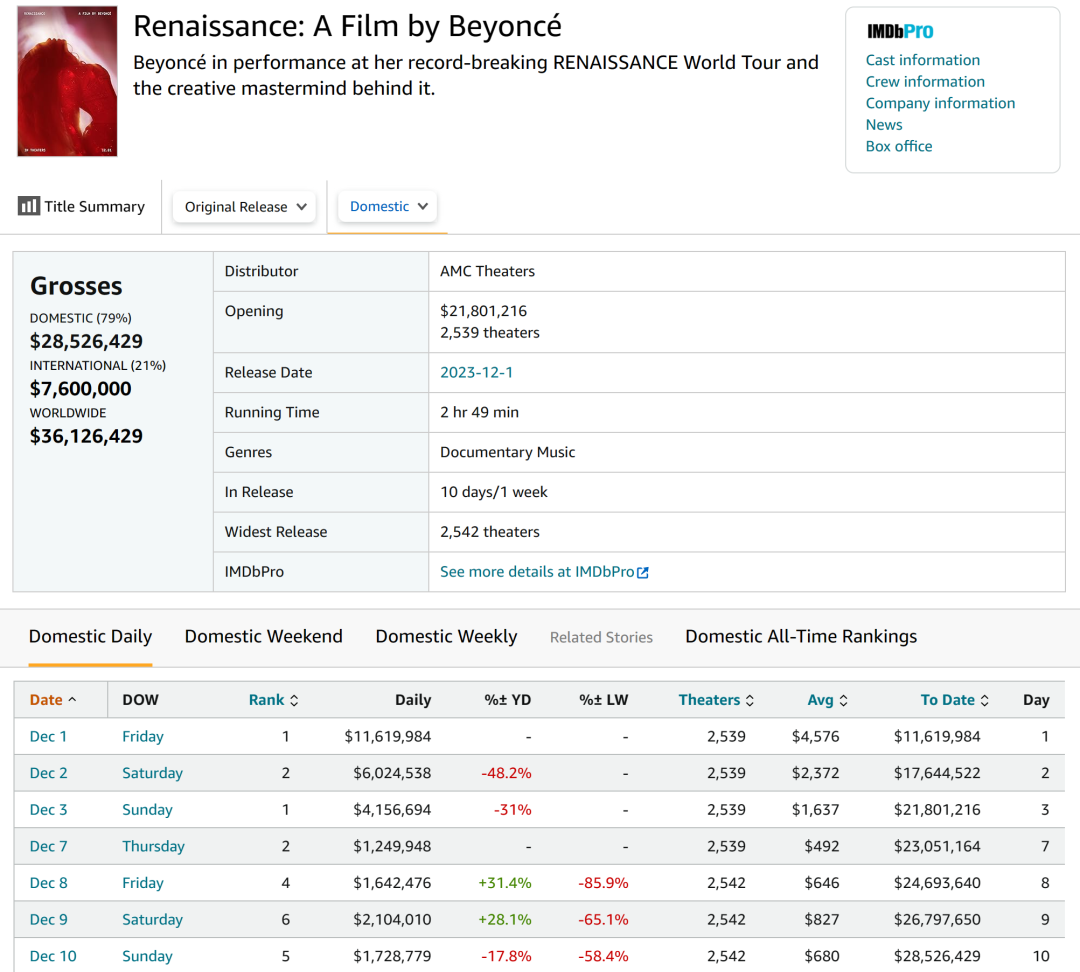Open the Company information link
Image resolution: width=1080 pixels, height=972 pixels.
[x=940, y=103]
